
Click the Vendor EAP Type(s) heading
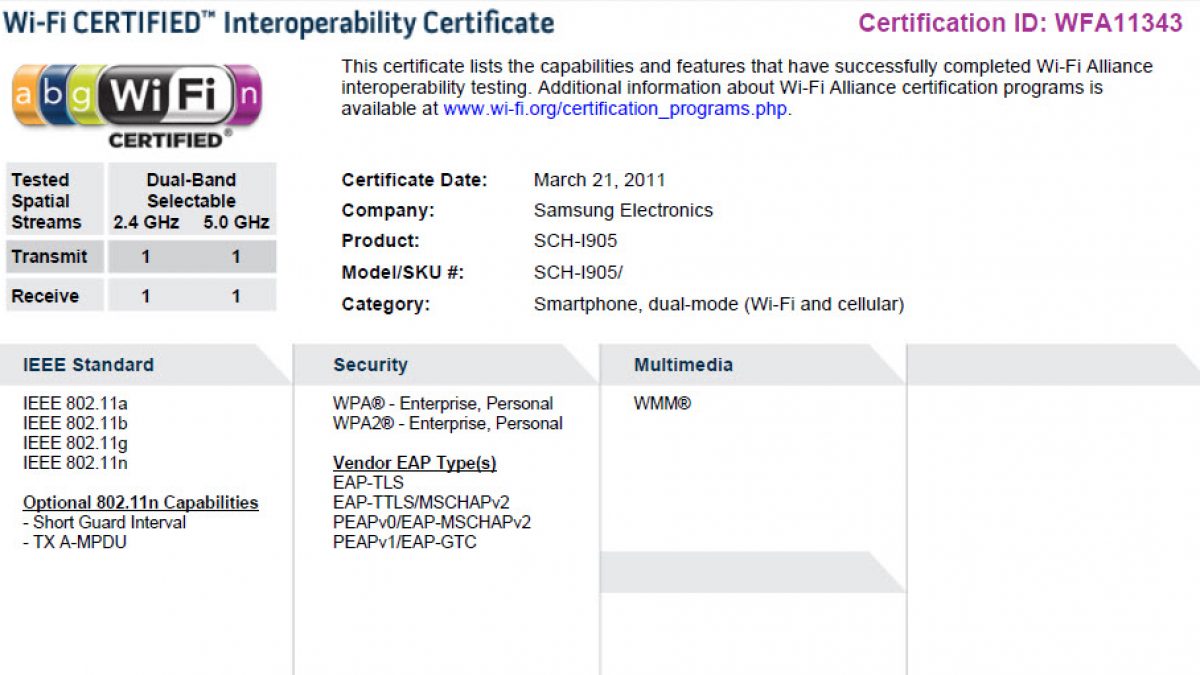tap(414, 463)
